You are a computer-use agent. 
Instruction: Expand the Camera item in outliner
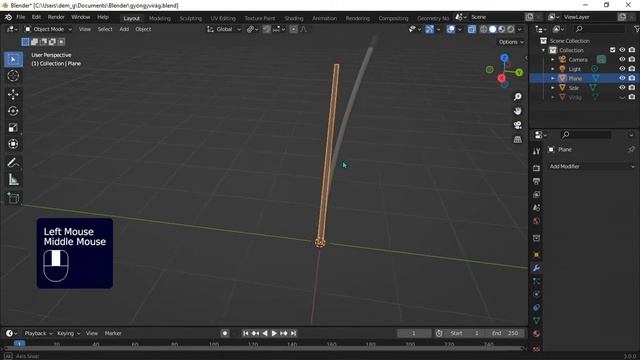[x=553, y=60]
